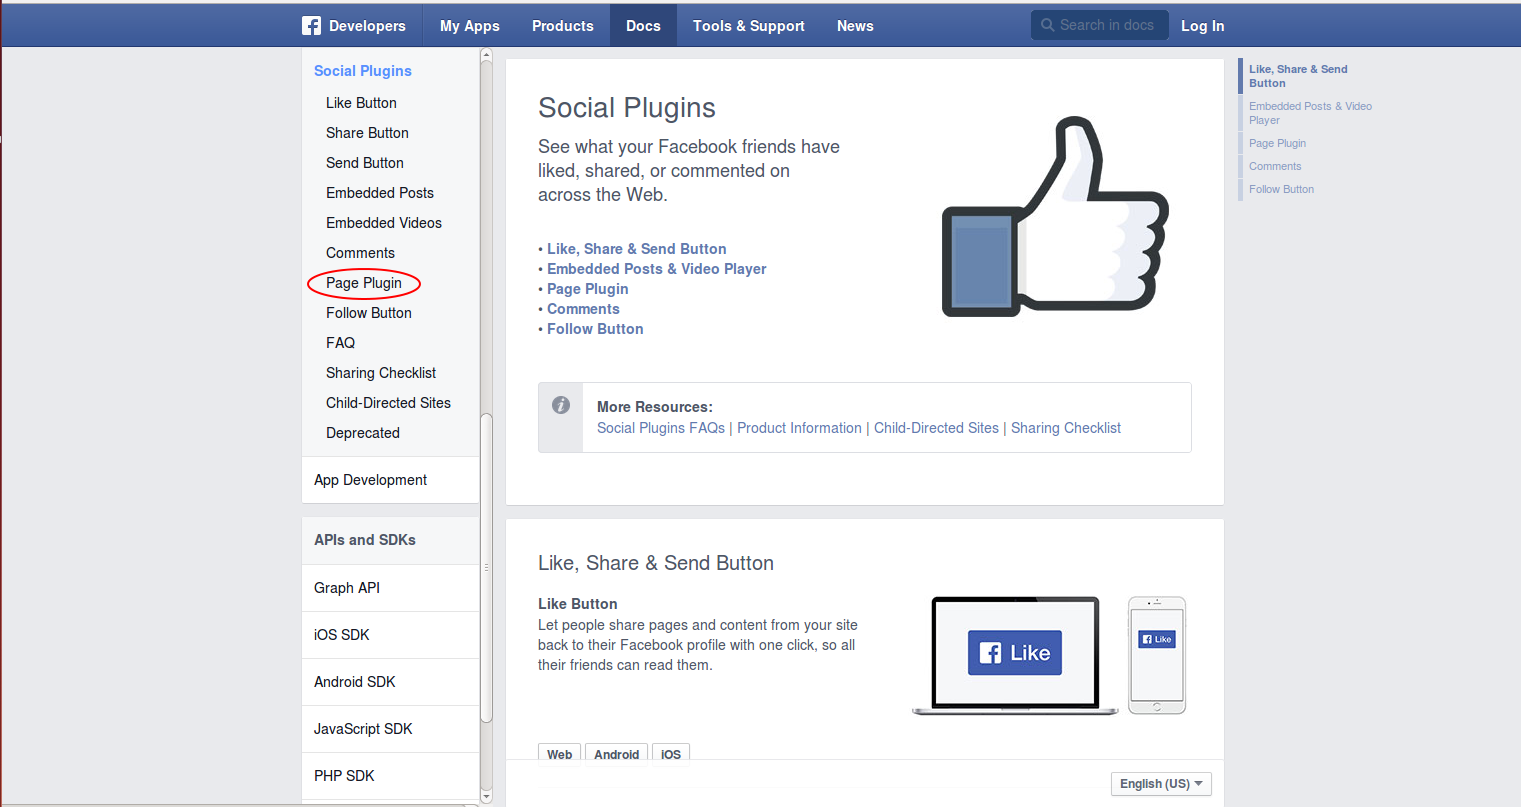Open Social Plugins FAQs resource link

661,428
